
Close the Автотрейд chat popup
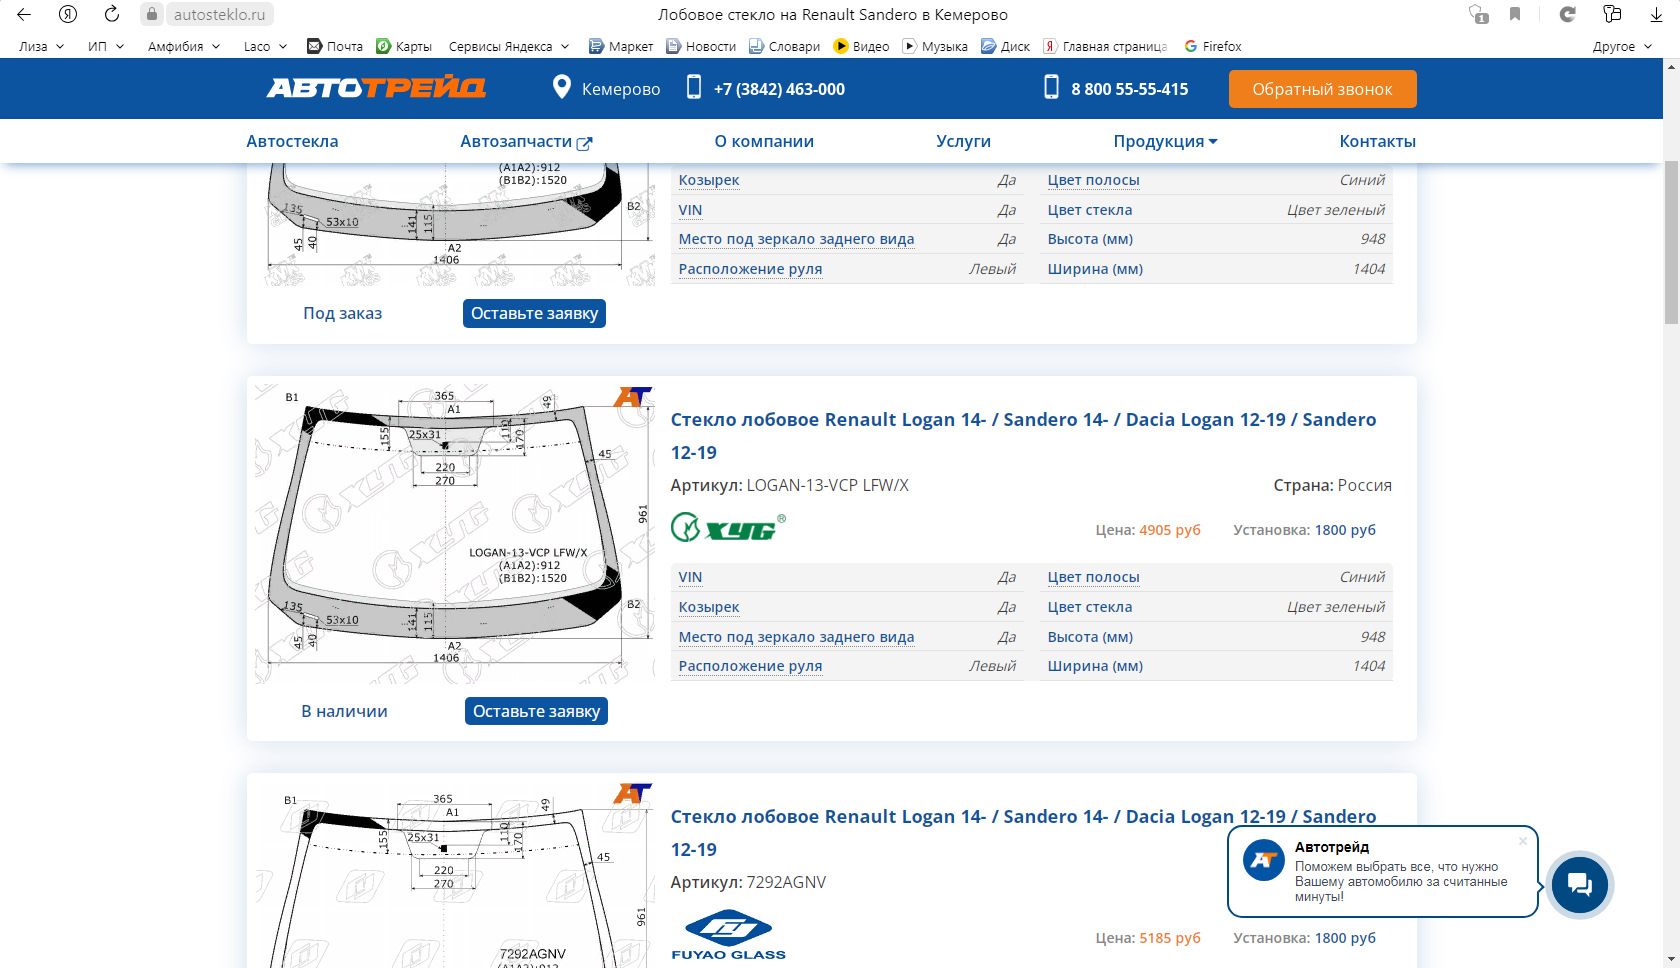(x=1523, y=841)
